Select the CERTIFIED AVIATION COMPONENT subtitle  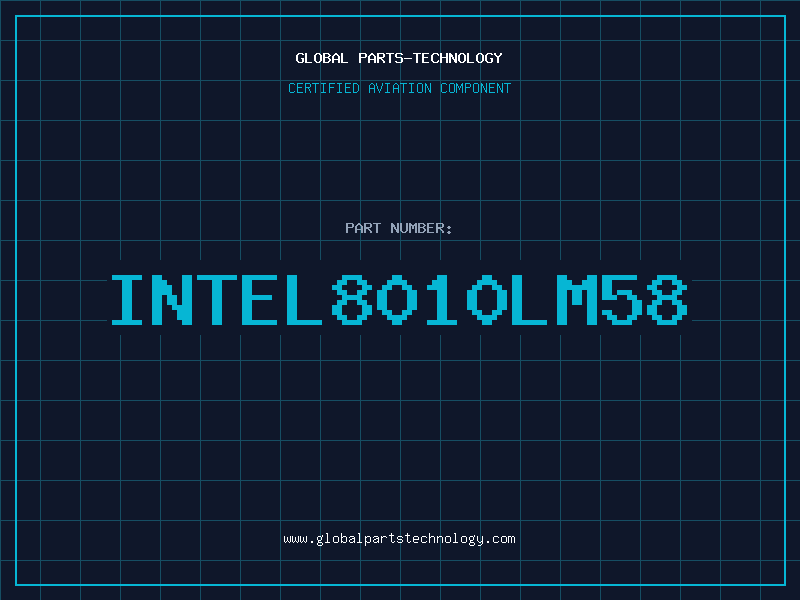coord(399,88)
